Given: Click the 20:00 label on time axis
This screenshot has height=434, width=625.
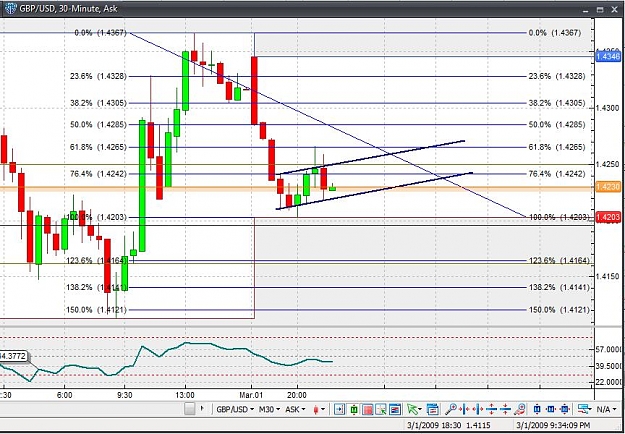Looking at the screenshot, I should coord(297,395).
